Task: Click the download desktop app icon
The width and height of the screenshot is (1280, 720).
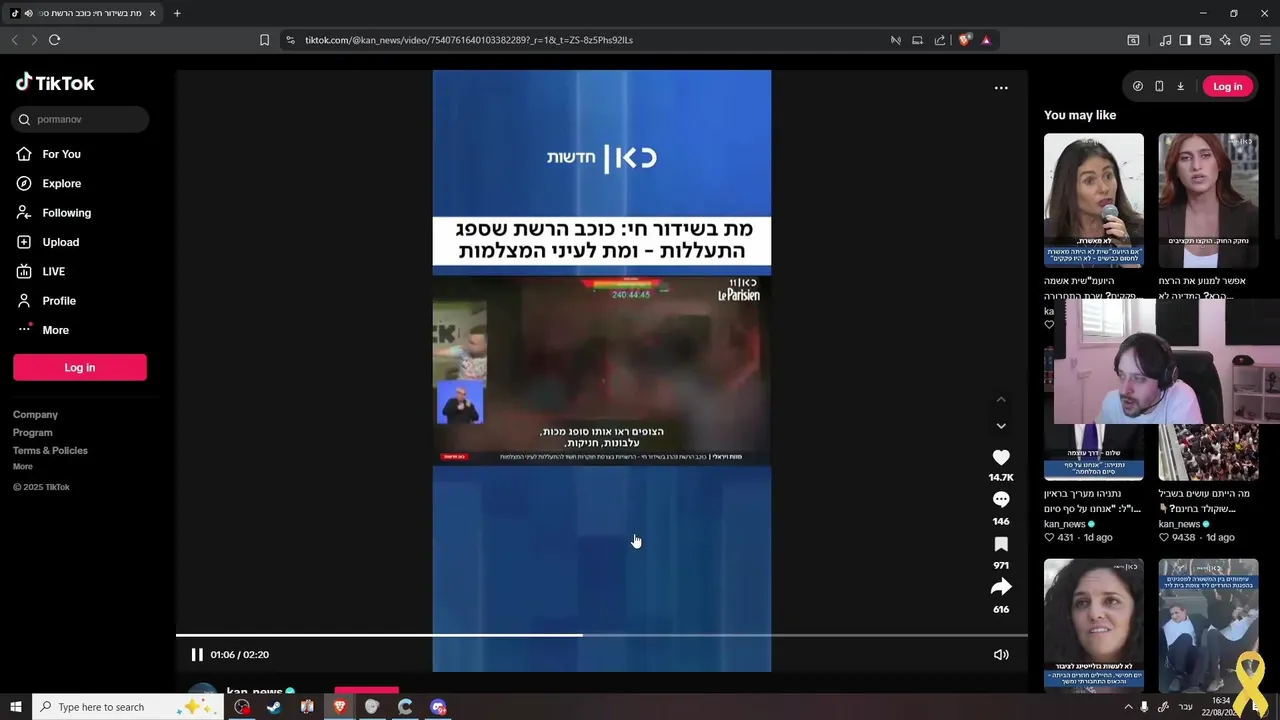Action: coord(1180,86)
